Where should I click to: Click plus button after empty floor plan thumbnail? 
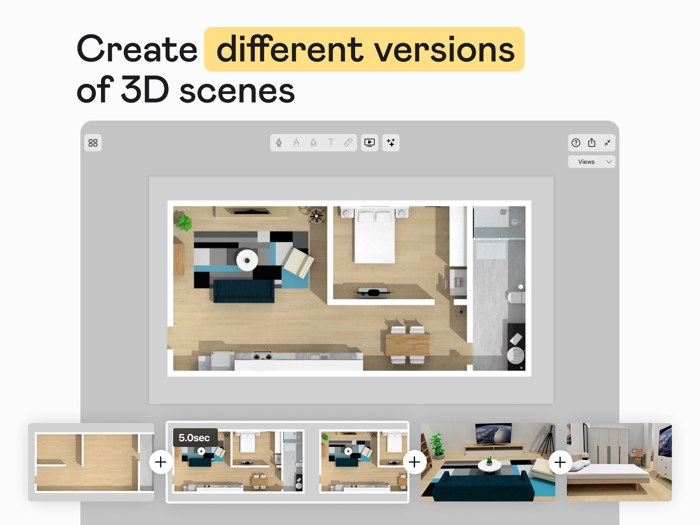(x=161, y=462)
